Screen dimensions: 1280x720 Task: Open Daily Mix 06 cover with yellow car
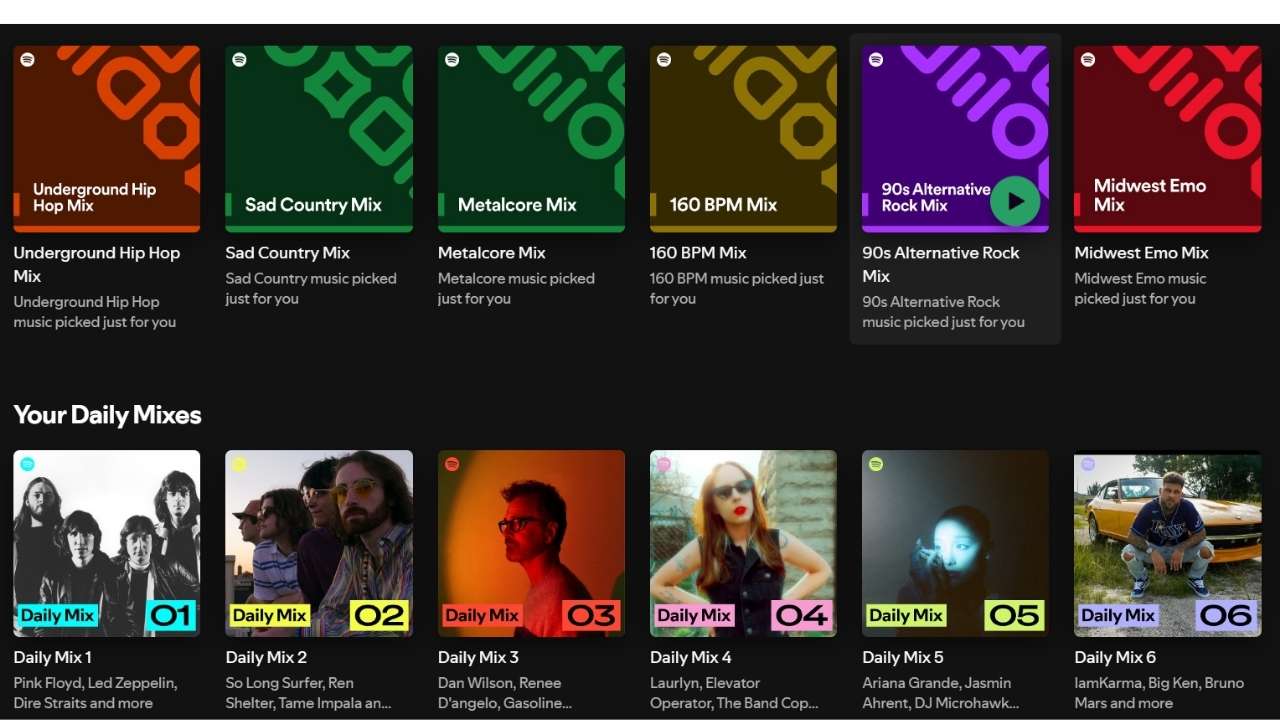[x=1168, y=543]
